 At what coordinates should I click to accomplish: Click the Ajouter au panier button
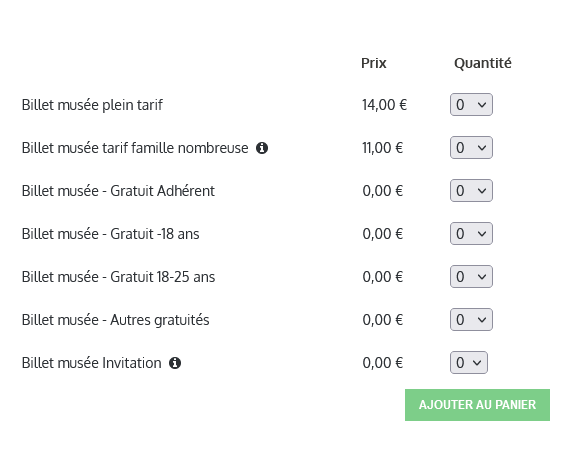[x=477, y=405]
